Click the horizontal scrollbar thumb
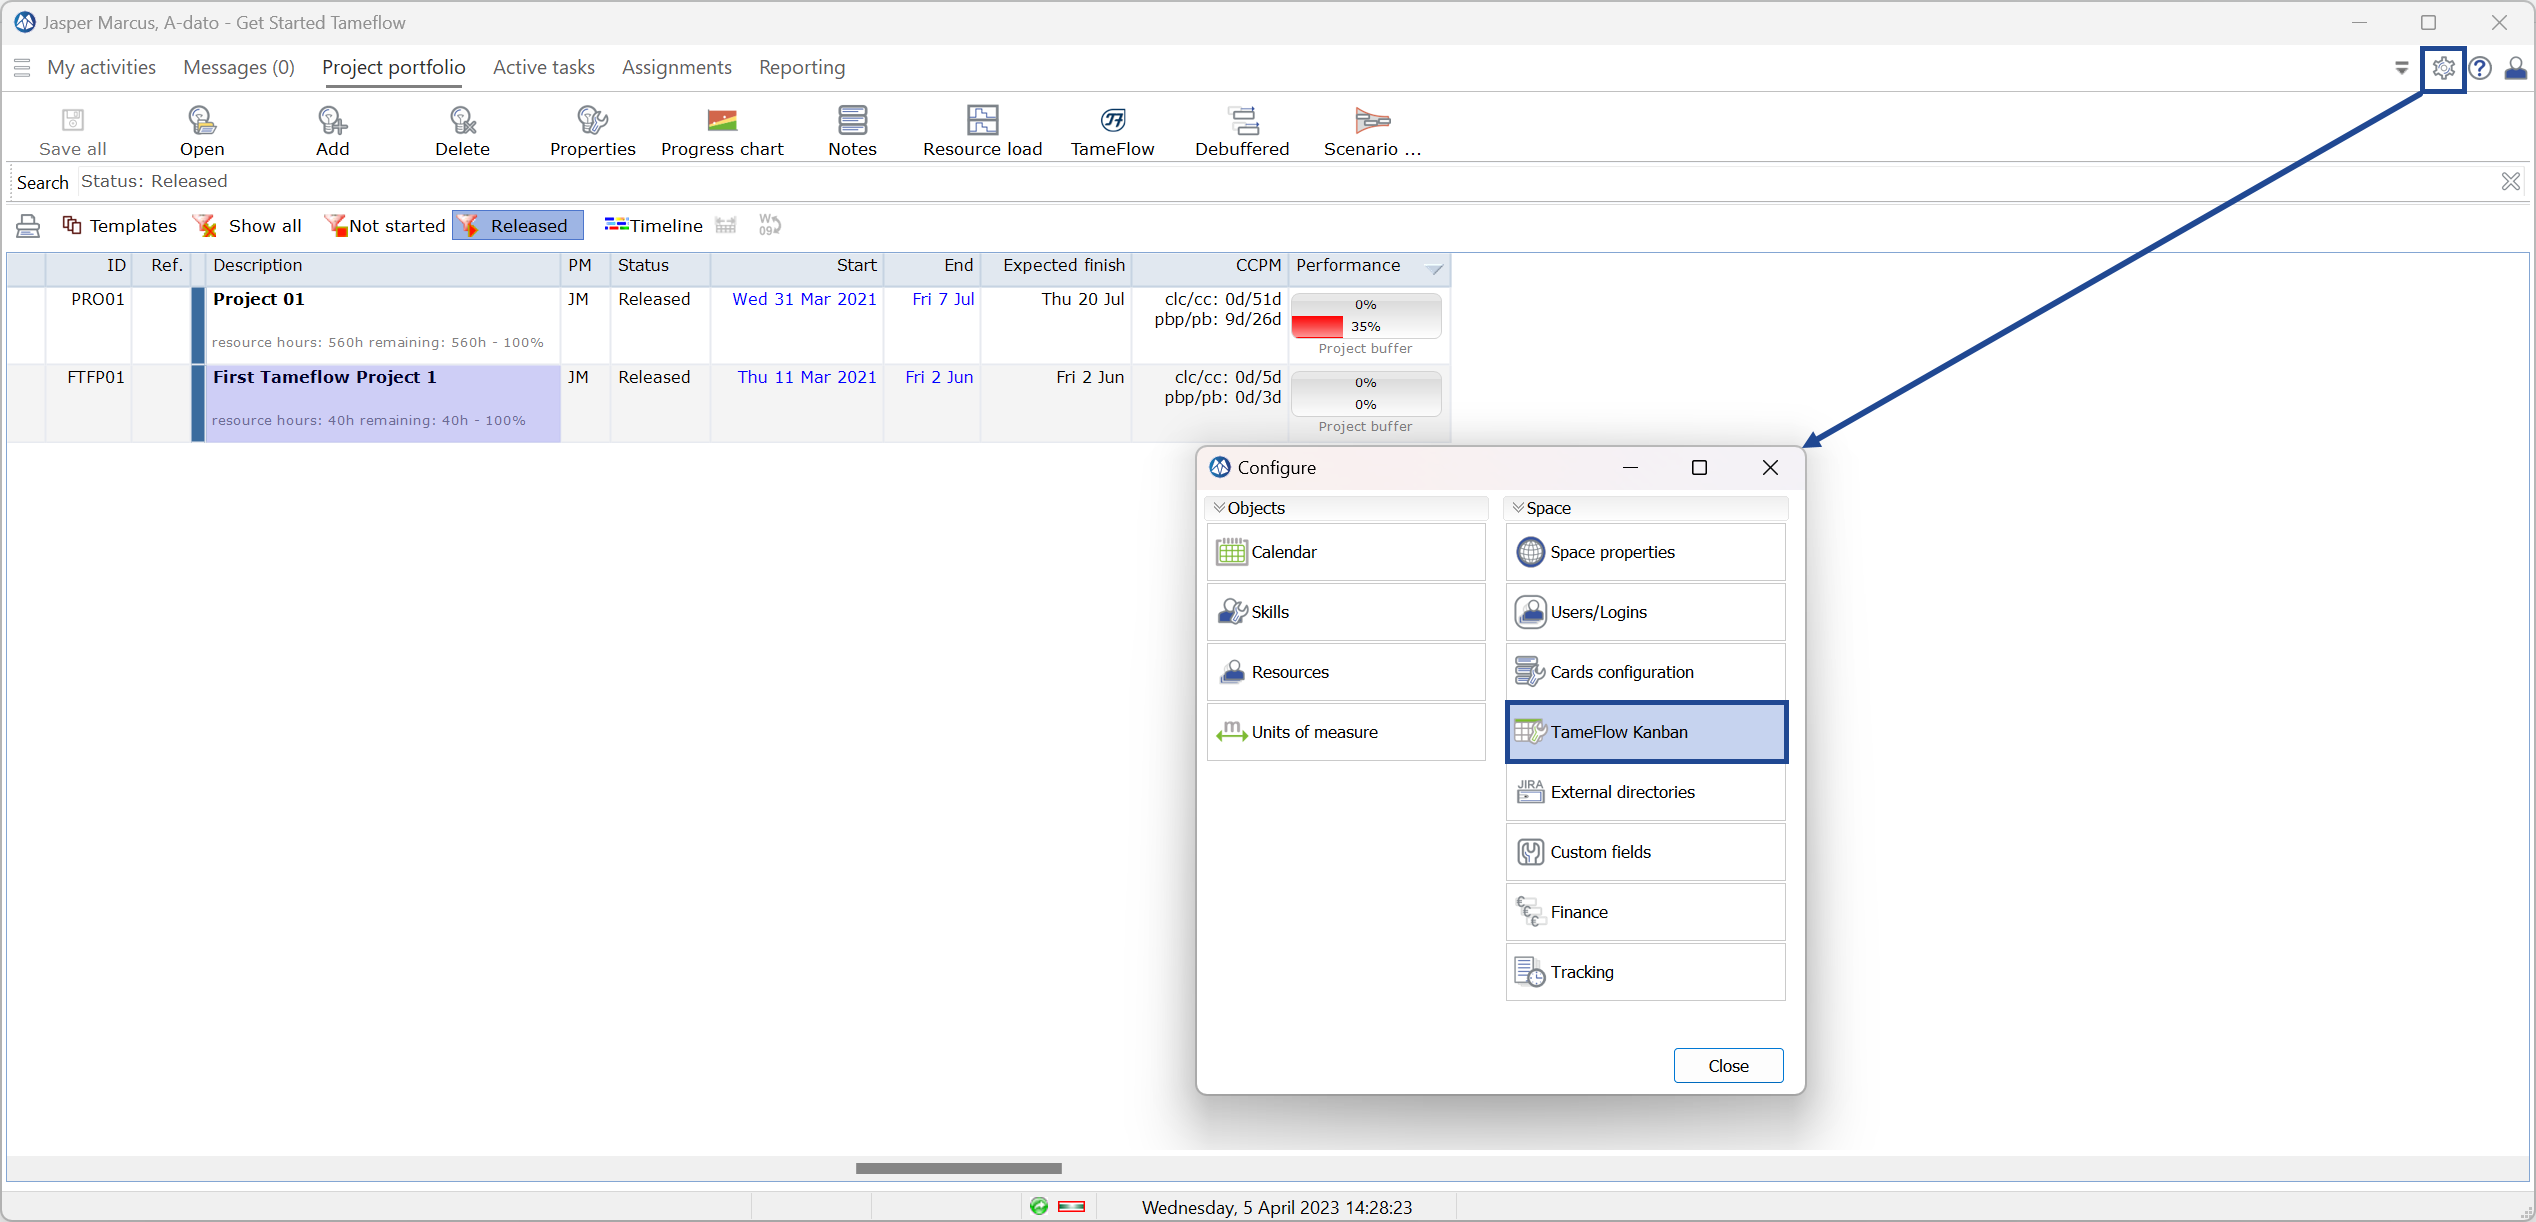Viewport: 2536px width, 1222px height. pyautogui.click(x=958, y=1168)
